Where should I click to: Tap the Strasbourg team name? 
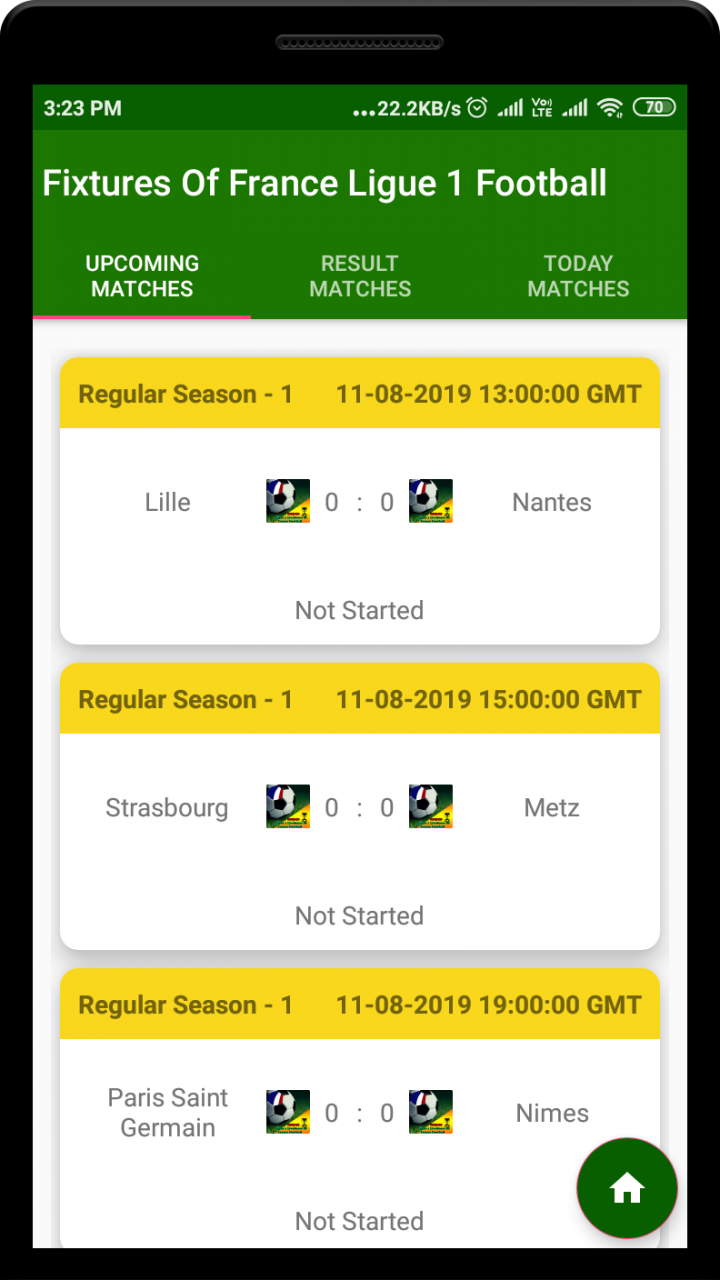tap(167, 808)
